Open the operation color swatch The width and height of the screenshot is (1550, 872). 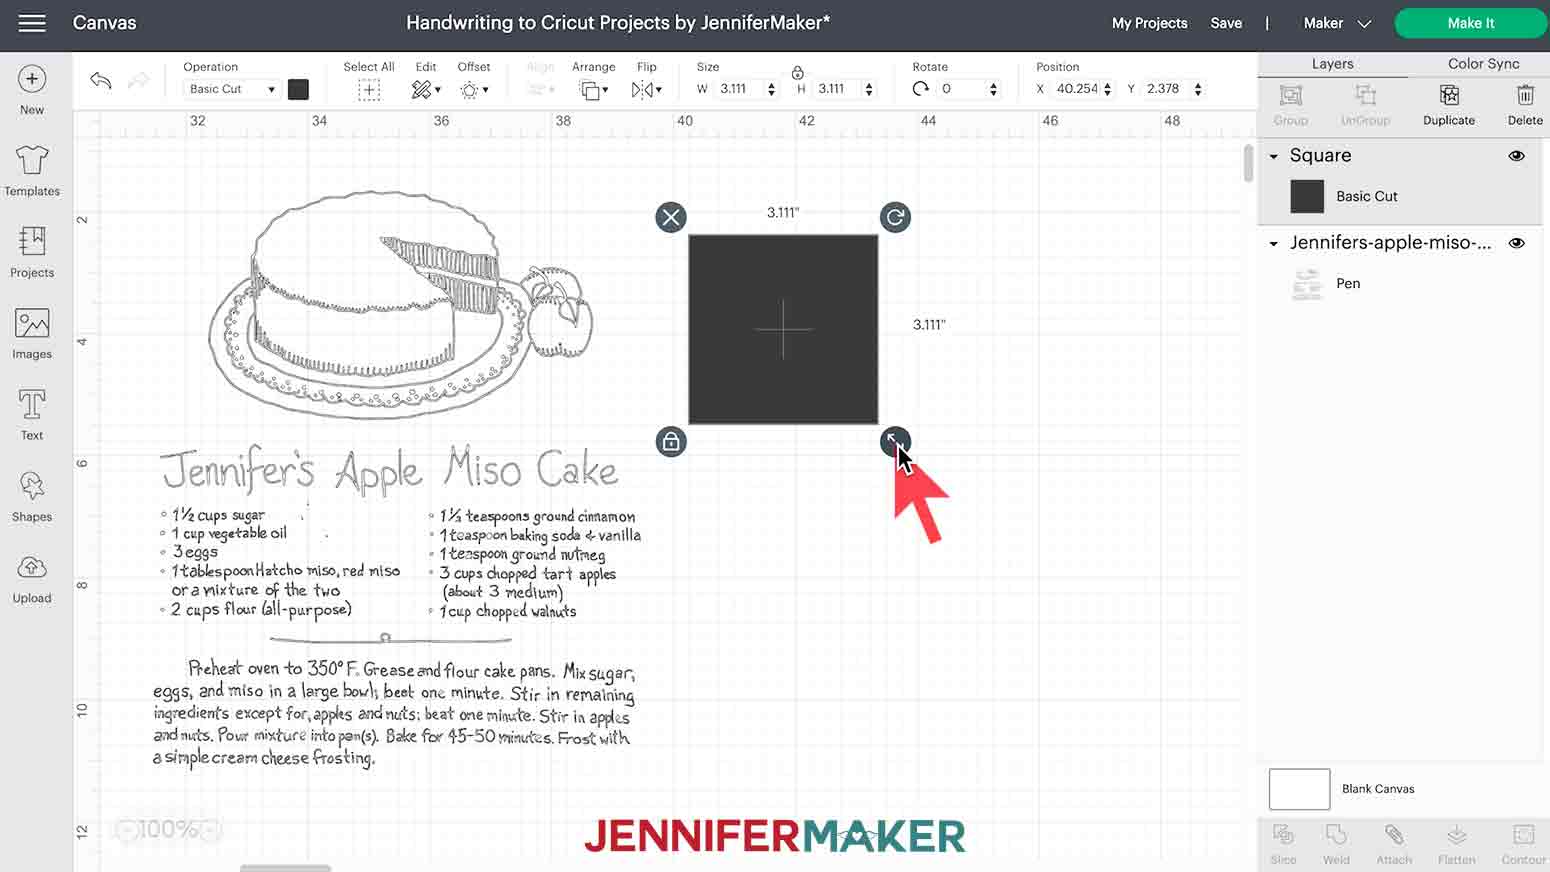(298, 89)
